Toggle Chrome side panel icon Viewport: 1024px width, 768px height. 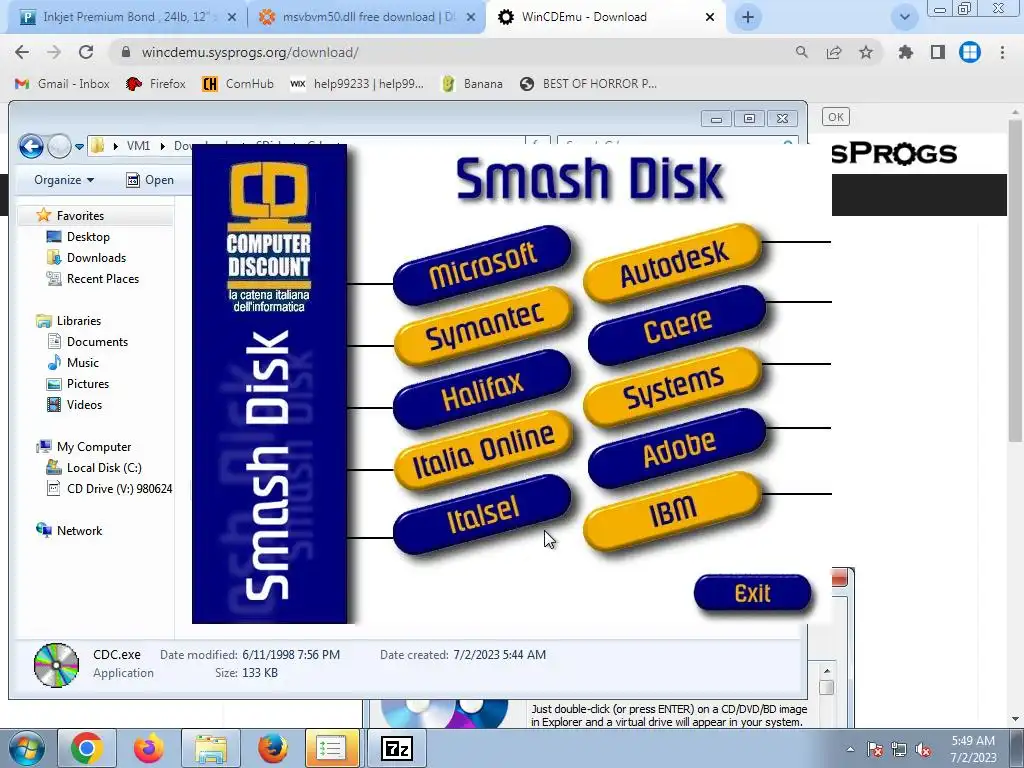pyautogui.click(x=938, y=52)
